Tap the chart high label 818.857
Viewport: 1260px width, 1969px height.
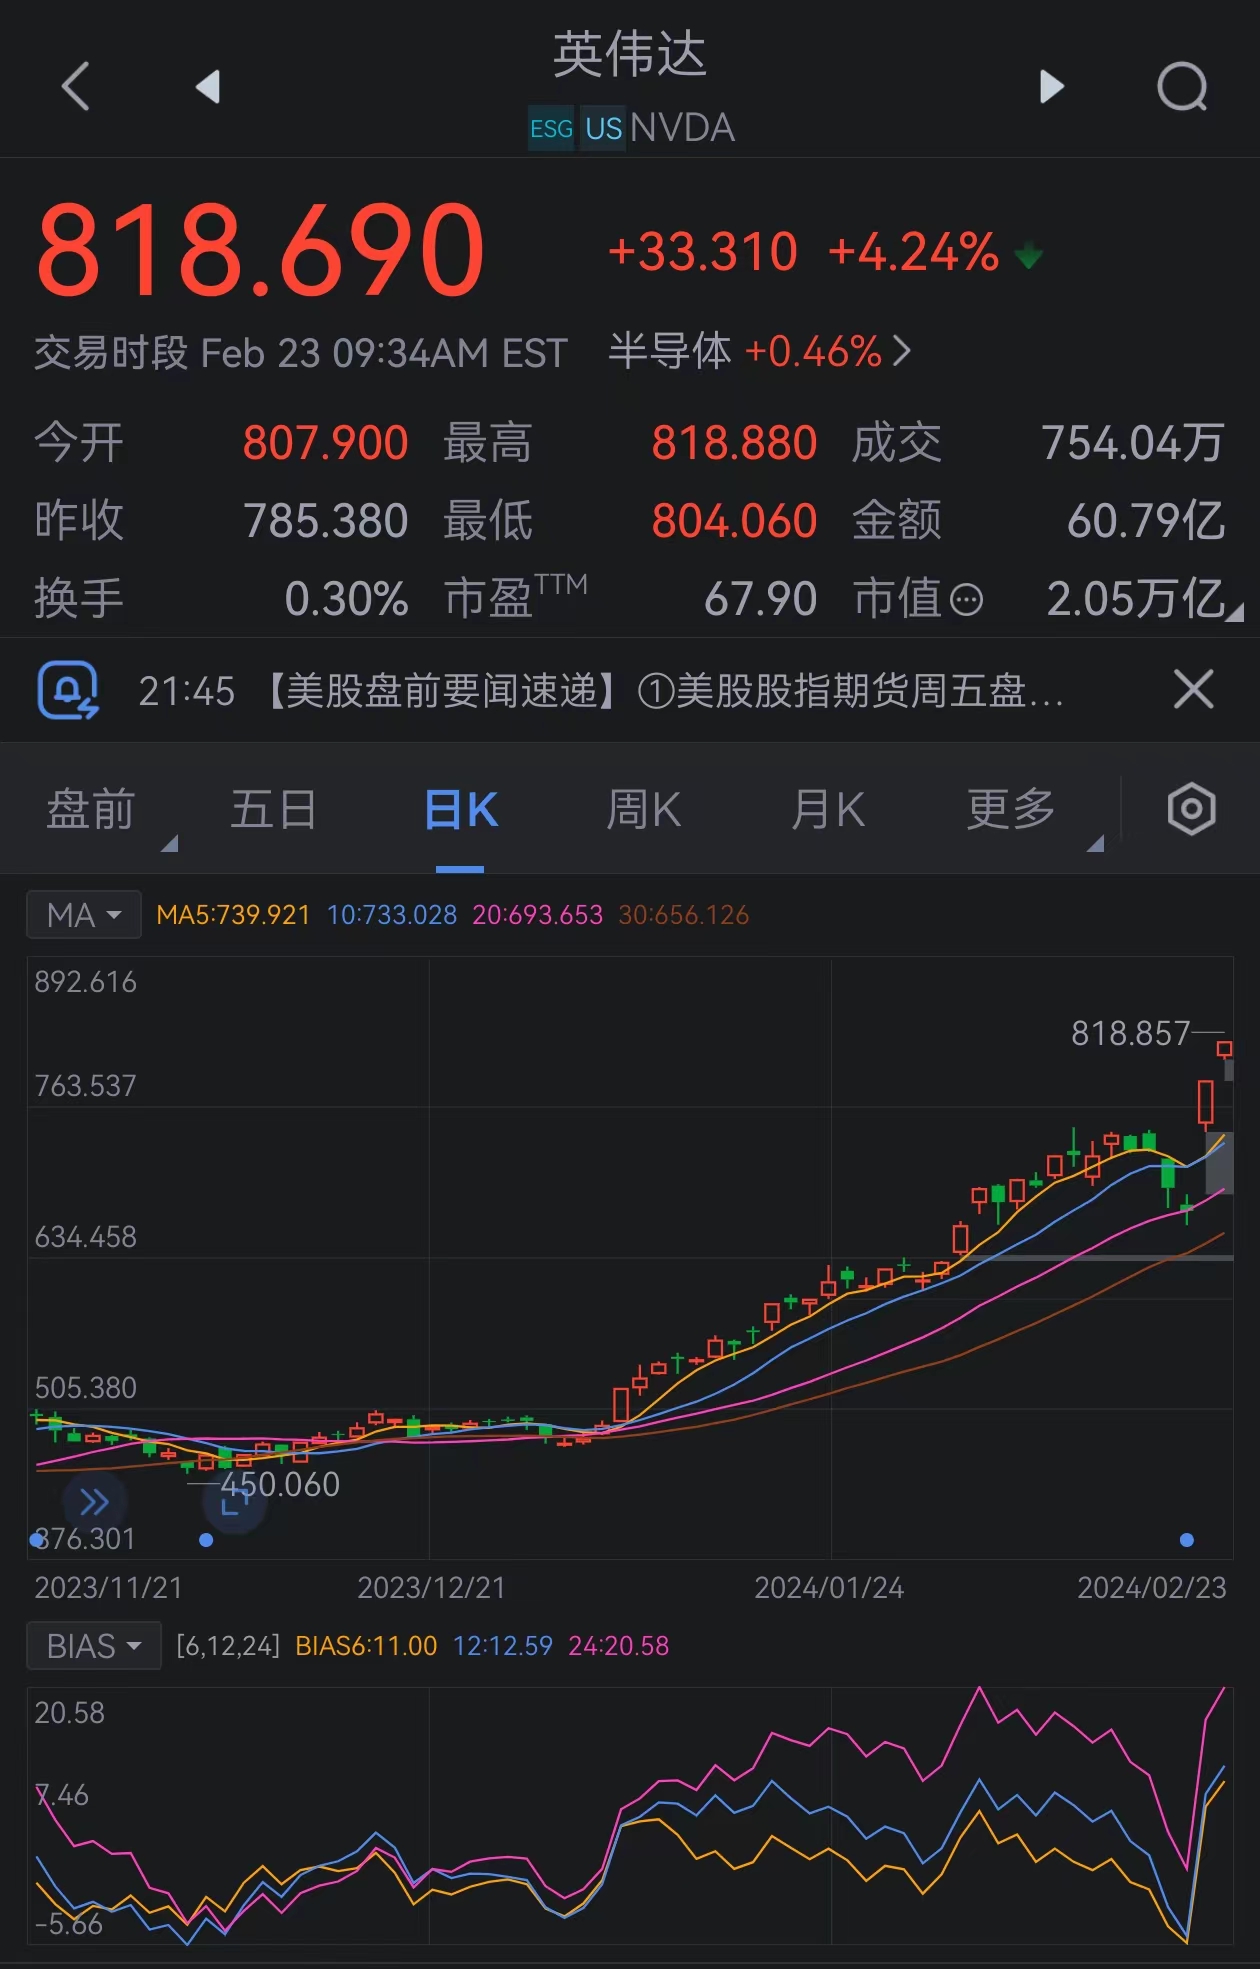coord(1131,1033)
